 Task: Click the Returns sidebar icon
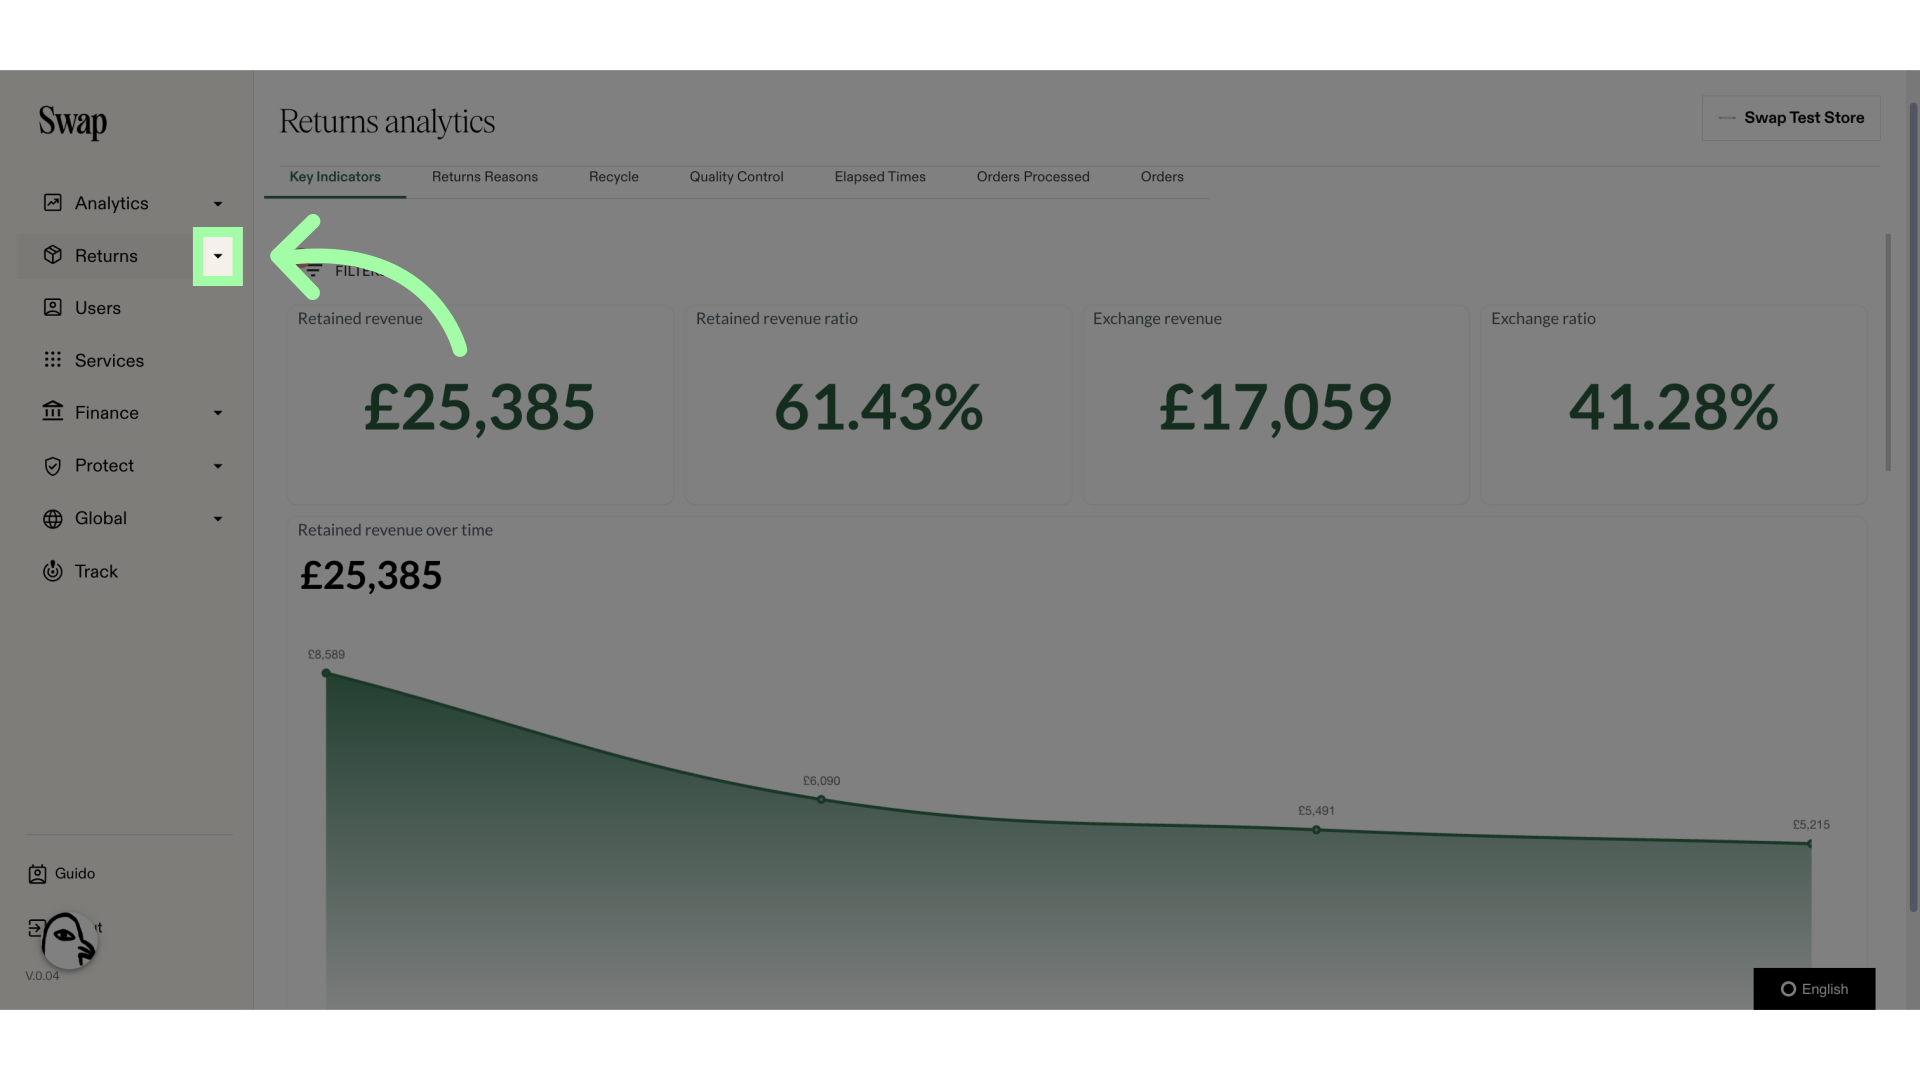51,256
